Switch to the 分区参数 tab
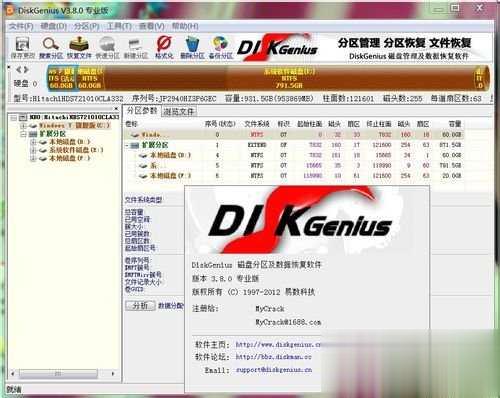The height and width of the screenshot is (398, 500). 142,111
